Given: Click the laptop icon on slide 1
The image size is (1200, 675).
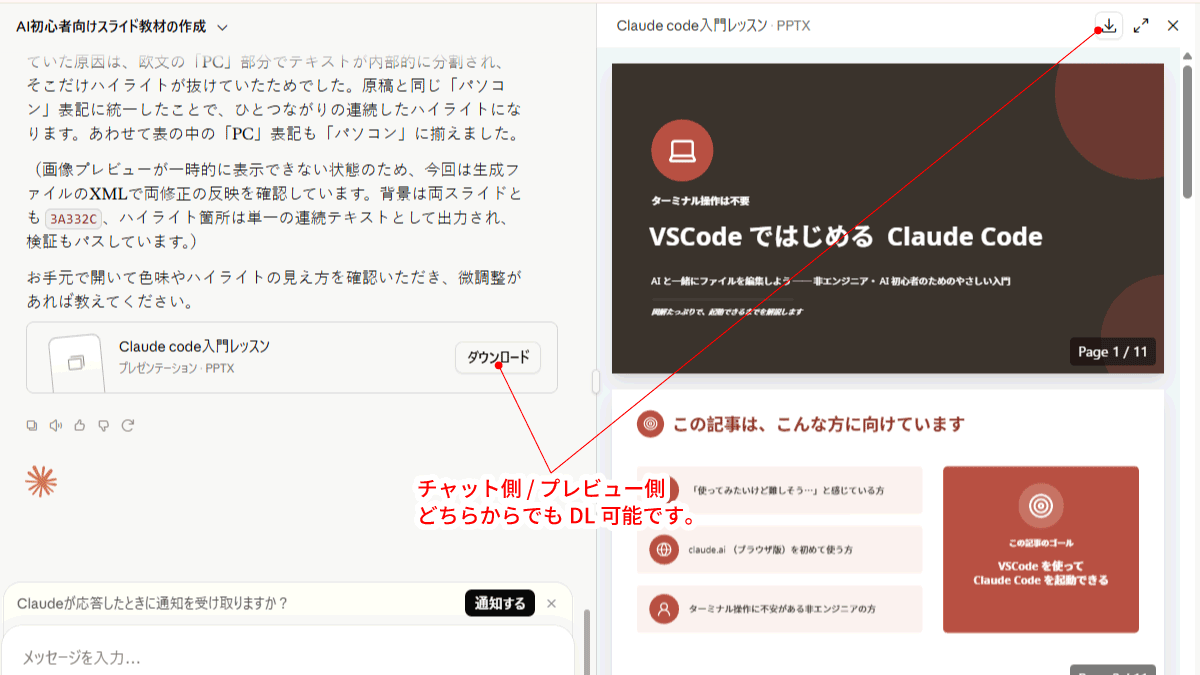Looking at the screenshot, I should 681,150.
